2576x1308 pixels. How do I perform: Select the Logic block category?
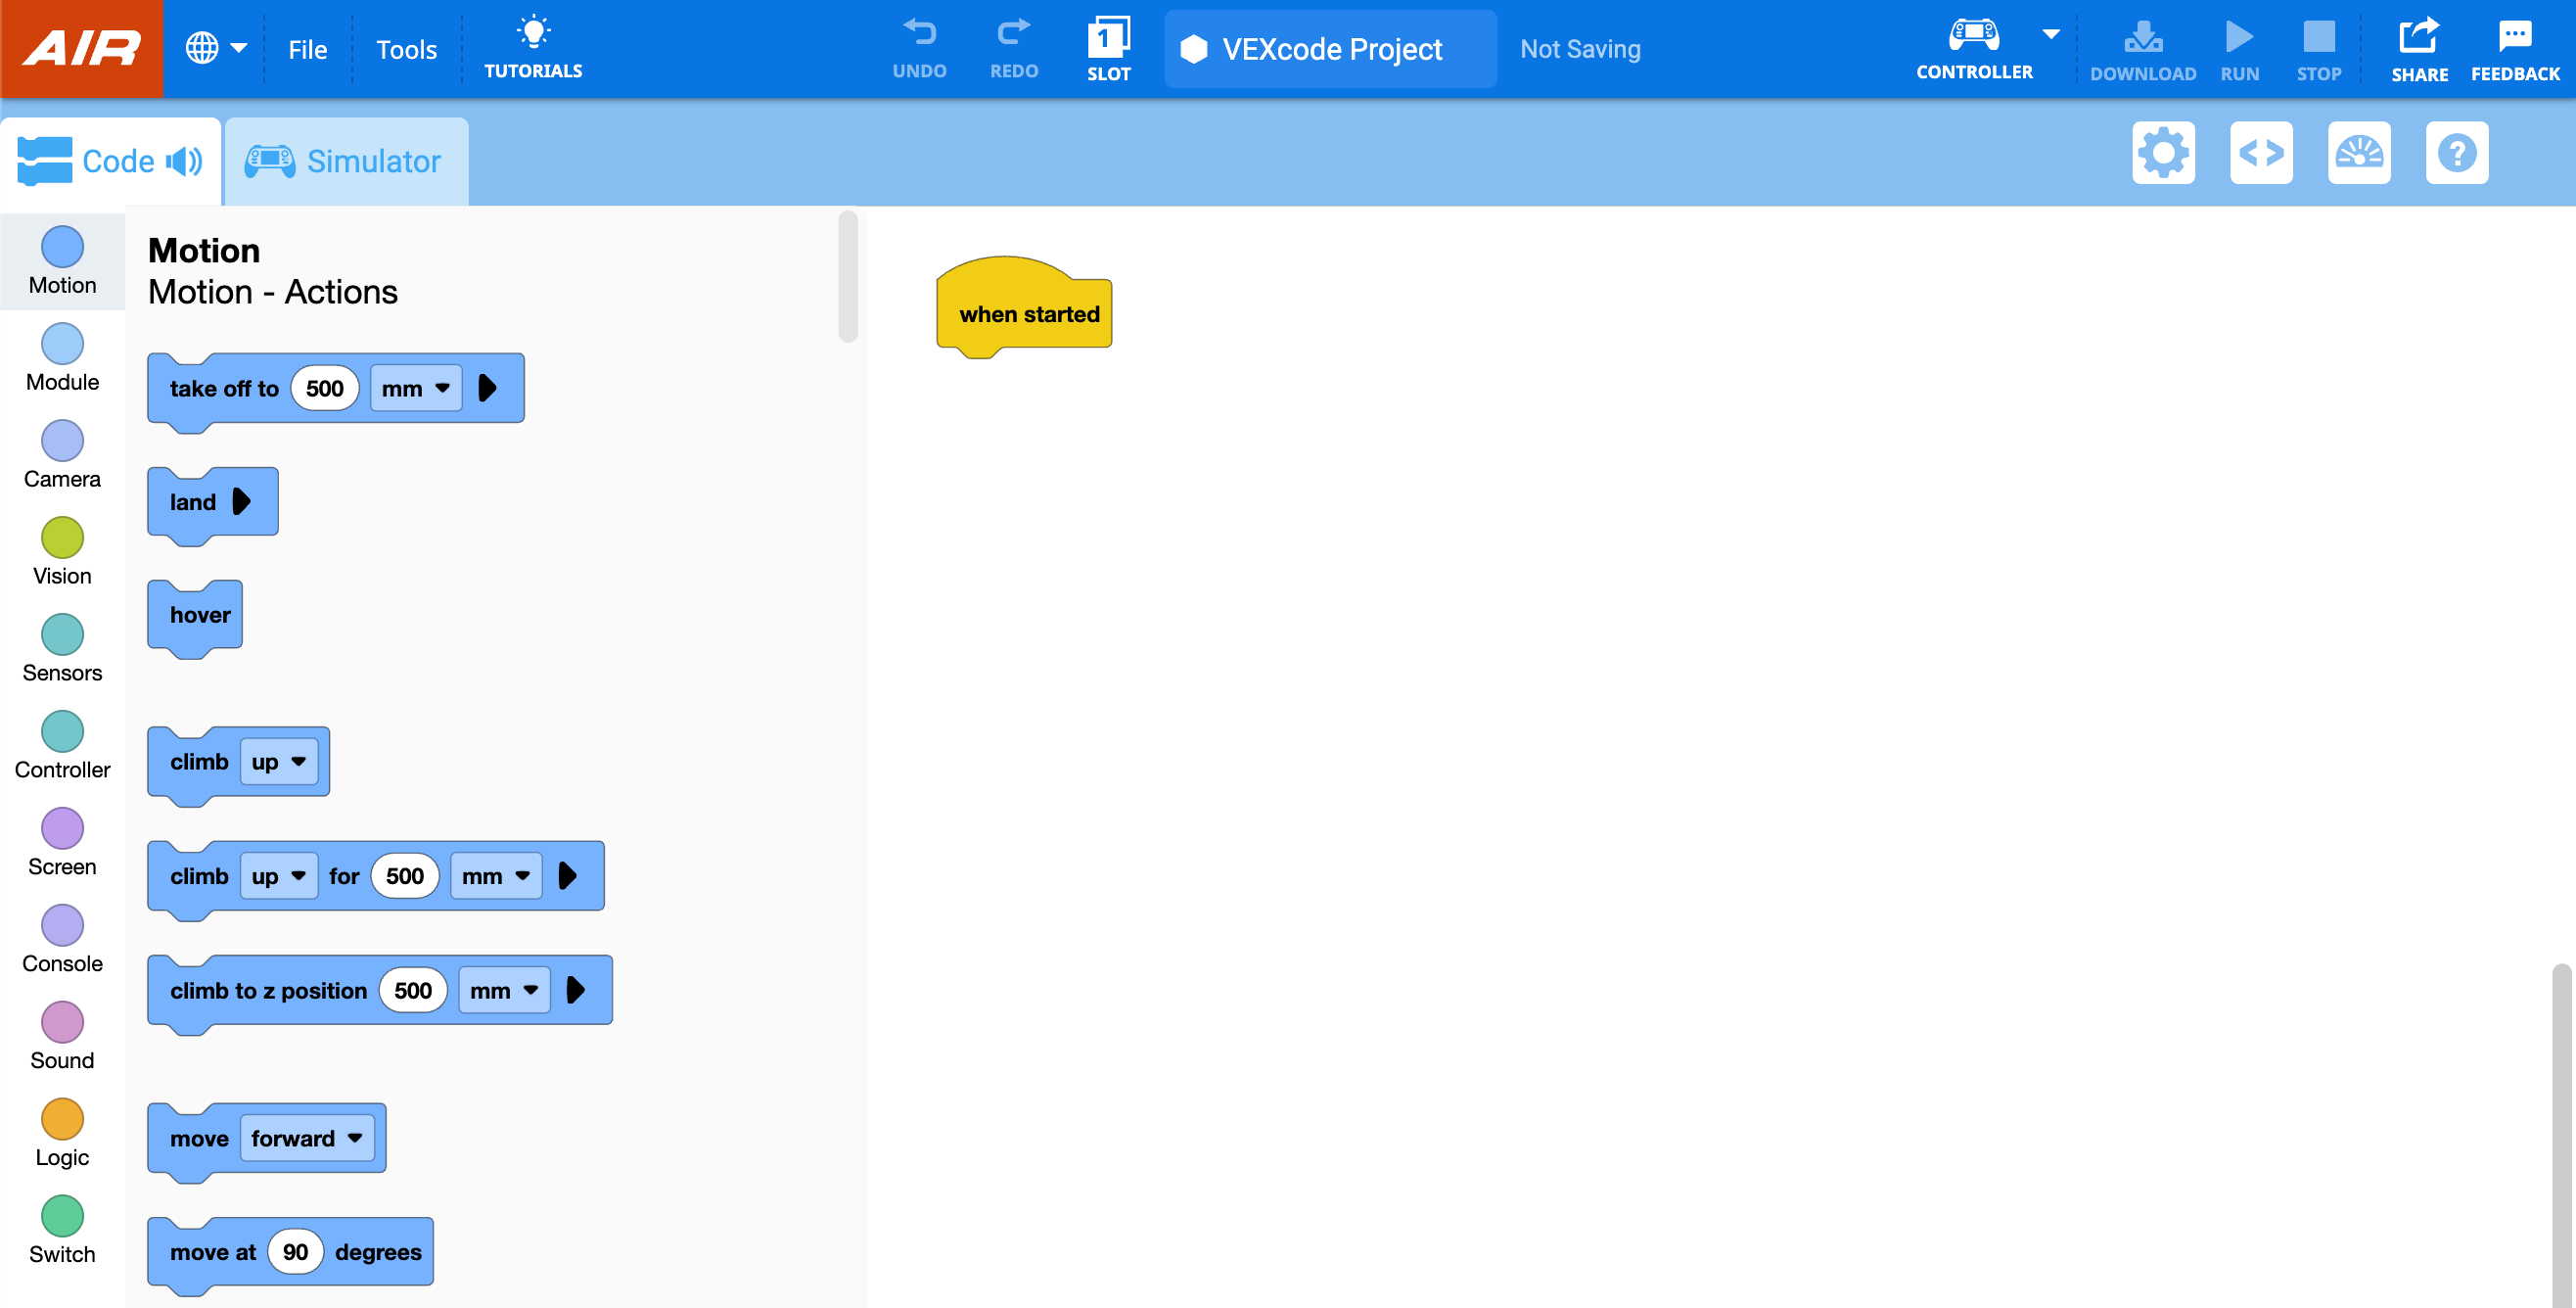click(62, 1131)
